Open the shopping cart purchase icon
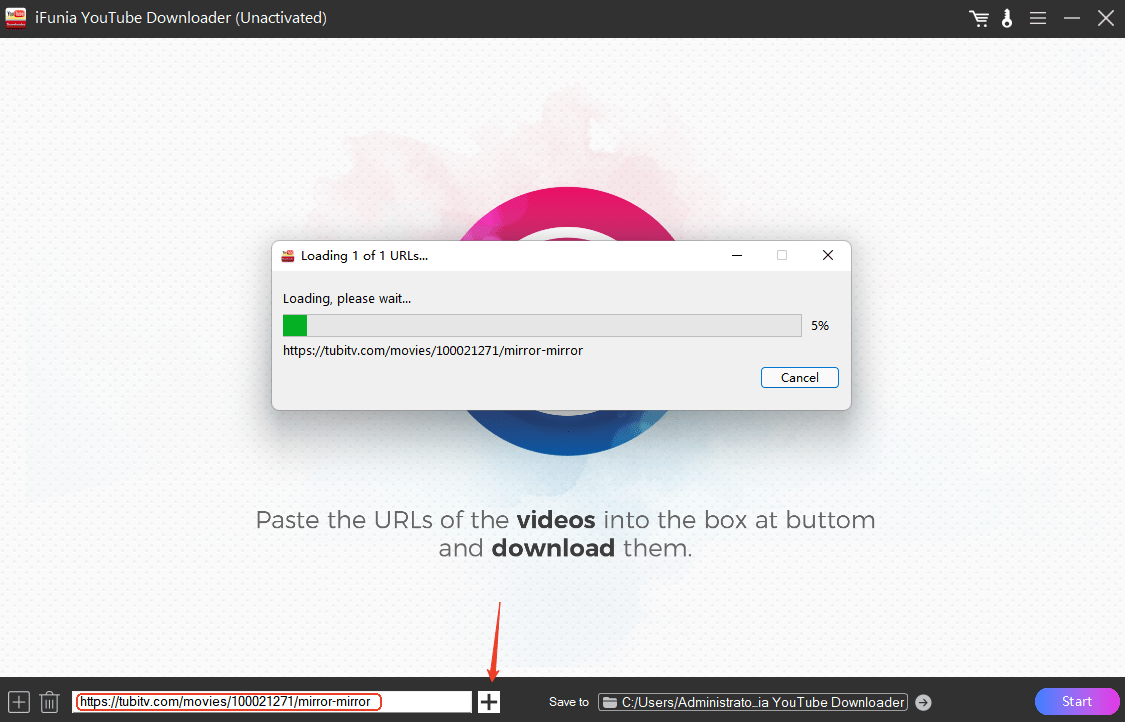Viewport: 1125px width, 722px height. tap(979, 19)
